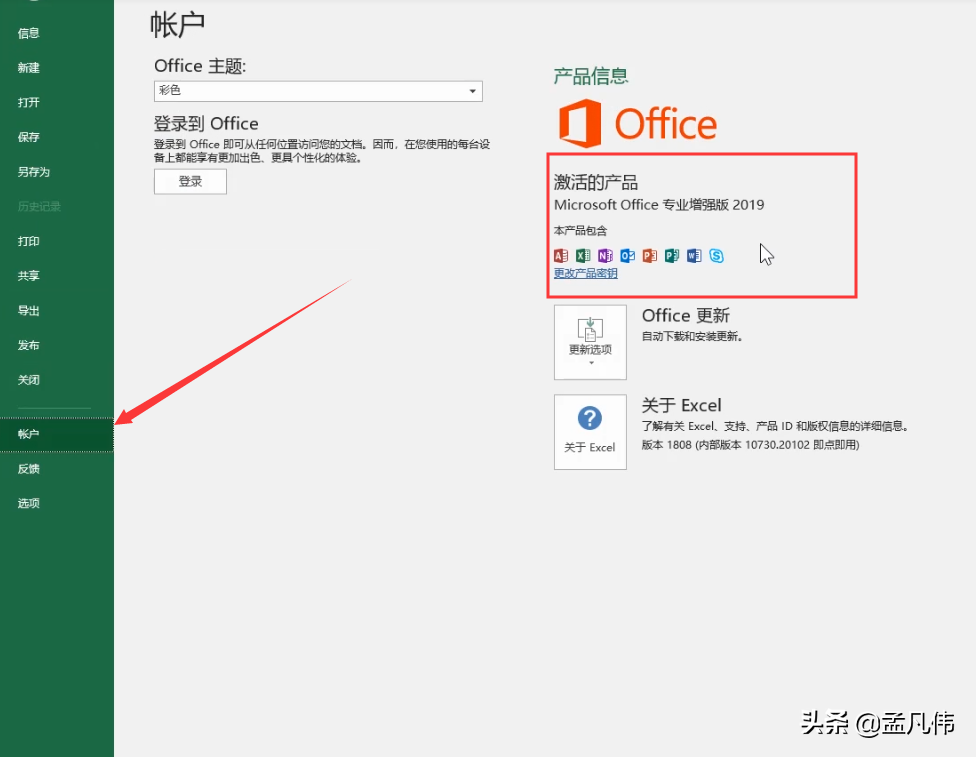Click the 关于 Excel question mark button
976x757 pixels.
(590, 432)
